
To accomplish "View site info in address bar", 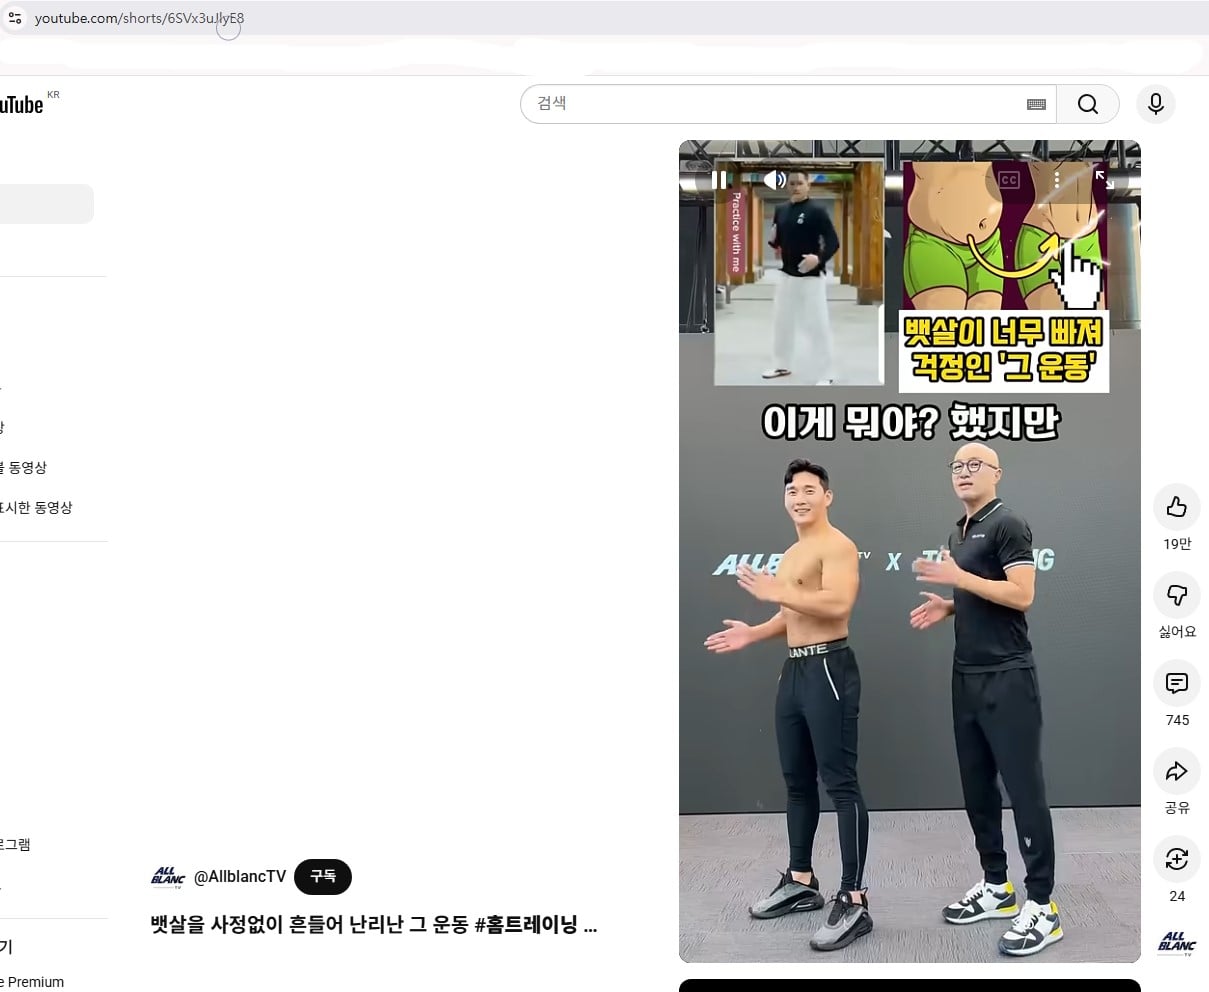I will tap(15, 18).
